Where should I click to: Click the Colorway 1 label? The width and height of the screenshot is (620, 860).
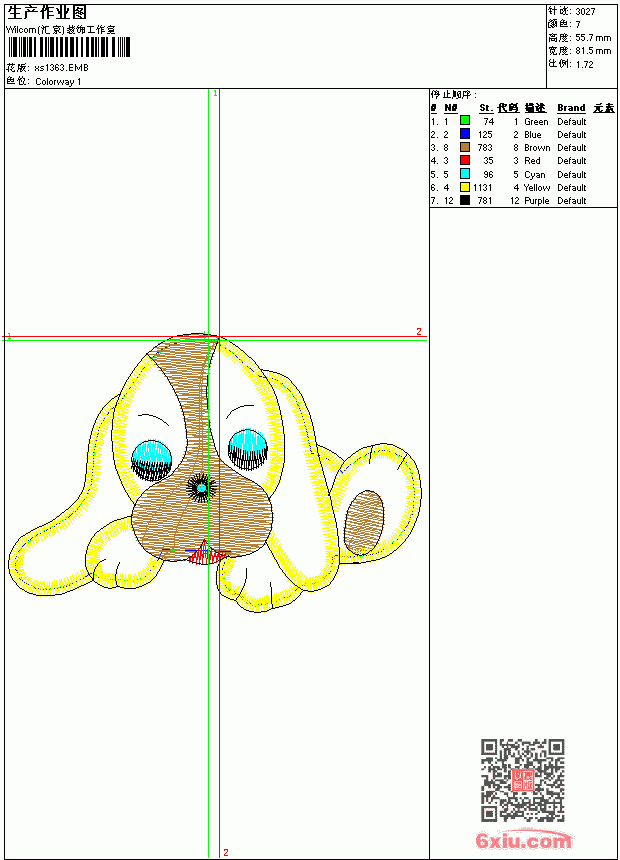coord(58,82)
